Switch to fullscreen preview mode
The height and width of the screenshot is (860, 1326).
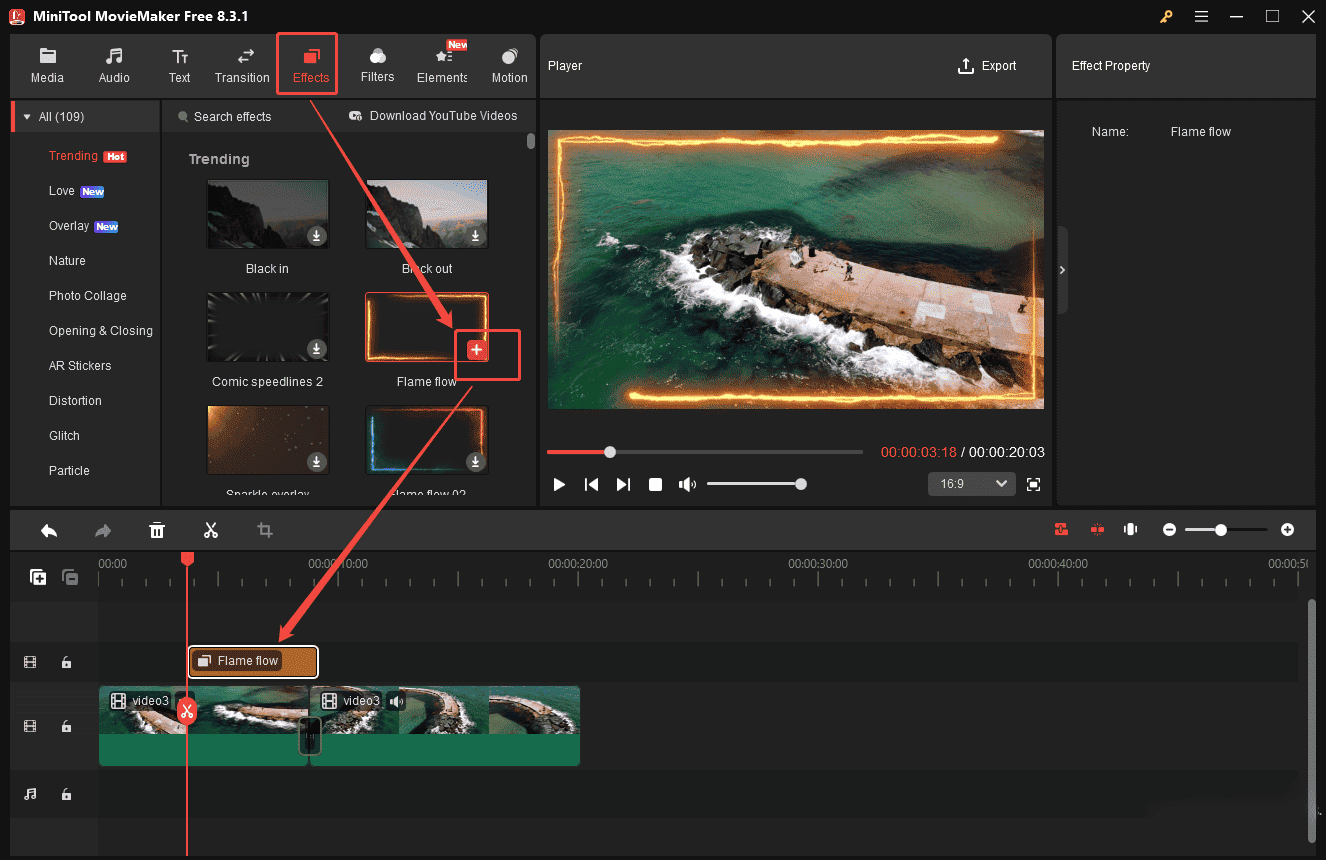click(1034, 484)
